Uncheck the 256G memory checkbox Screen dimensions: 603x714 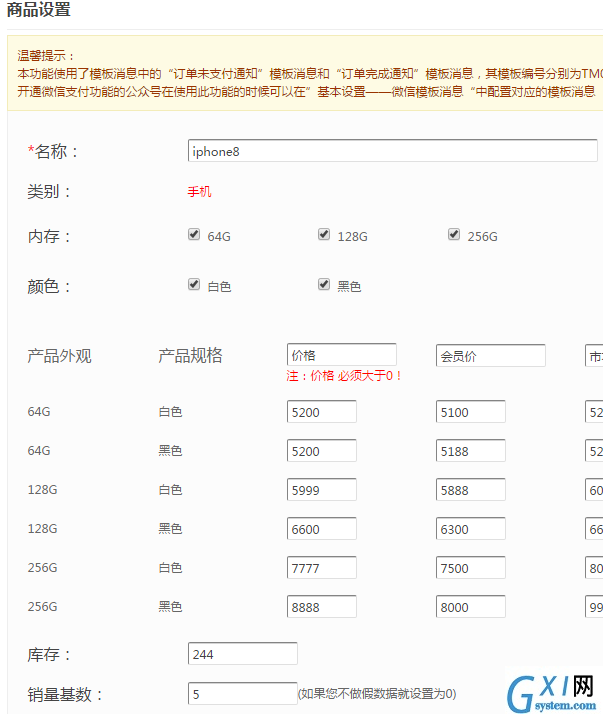(x=454, y=235)
